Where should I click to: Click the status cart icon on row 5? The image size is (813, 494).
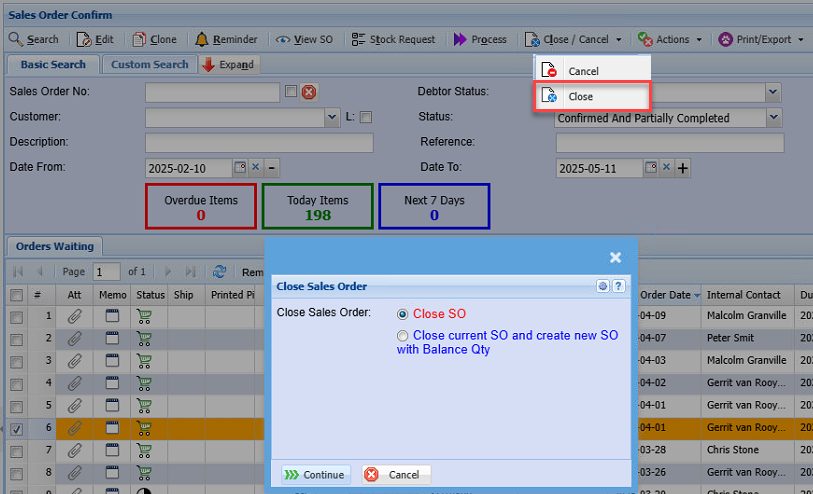pyautogui.click(x=144, y=406)
